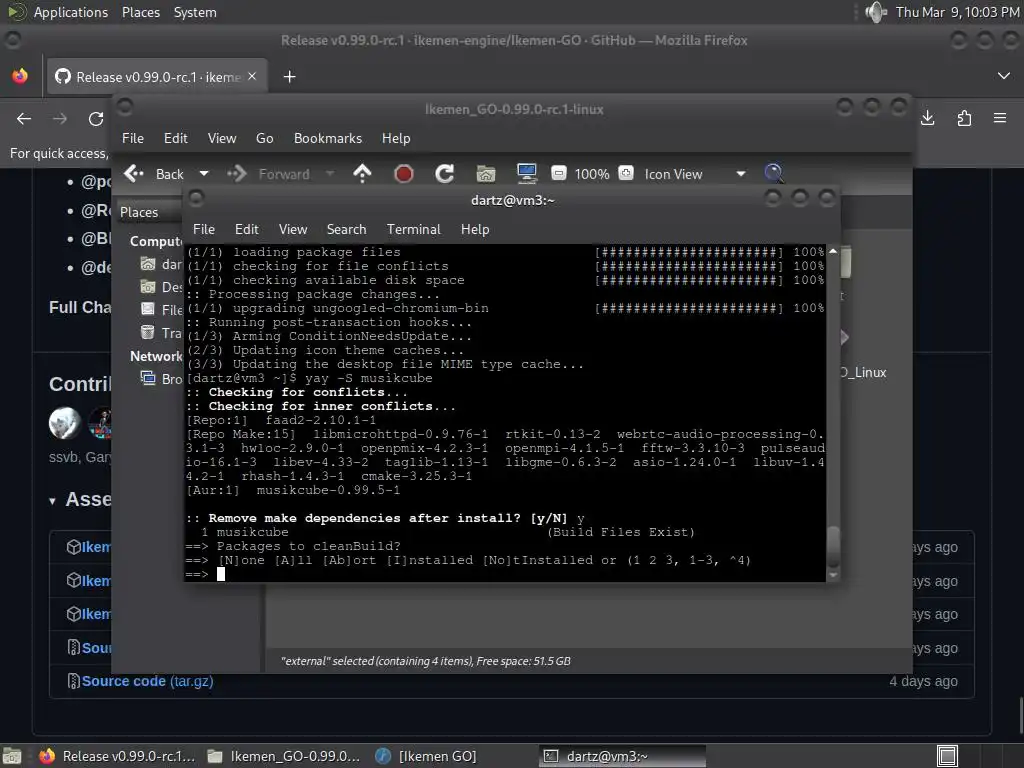Click the 100% zoom level
The height and width of the screenshot is (768, 1024).
click(592, 174)
